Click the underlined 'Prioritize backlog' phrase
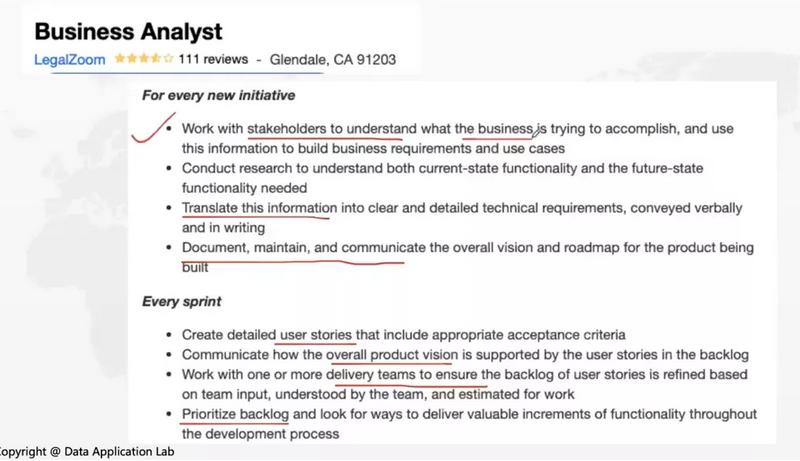 pyautogui.click(x=234, y=414)
